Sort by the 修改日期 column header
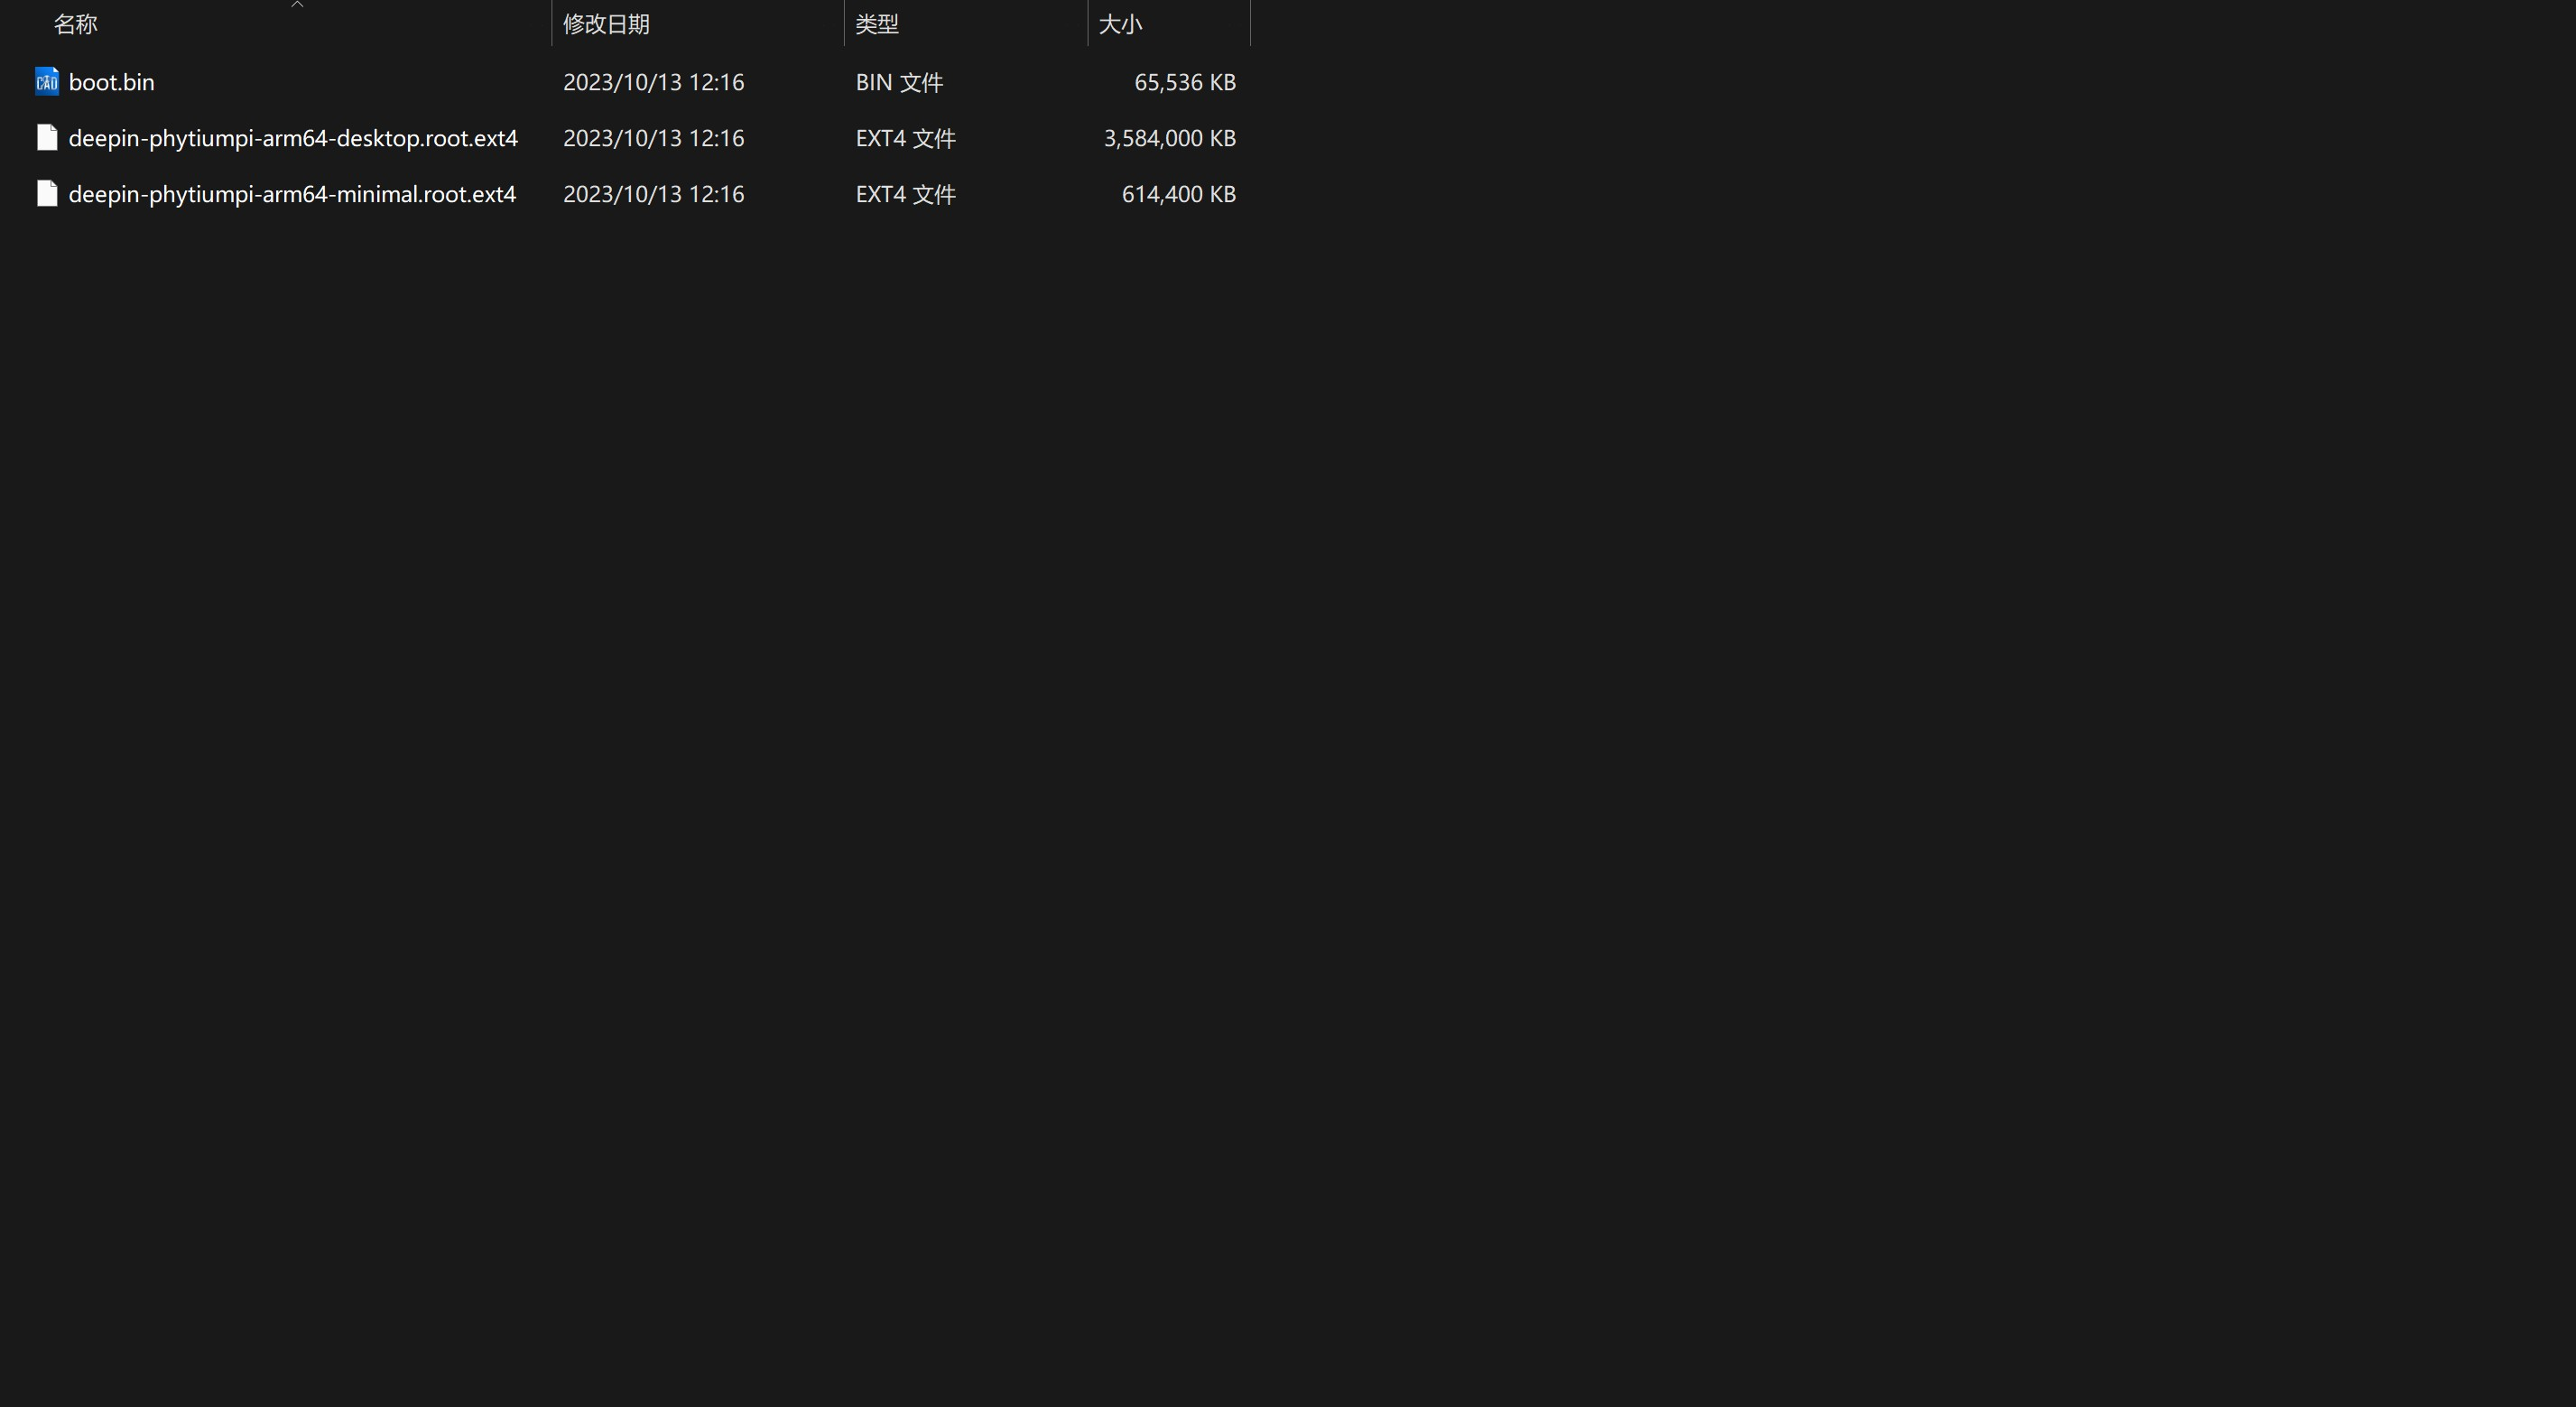The image size is (2576, 1407). click(x=606, y=24)
